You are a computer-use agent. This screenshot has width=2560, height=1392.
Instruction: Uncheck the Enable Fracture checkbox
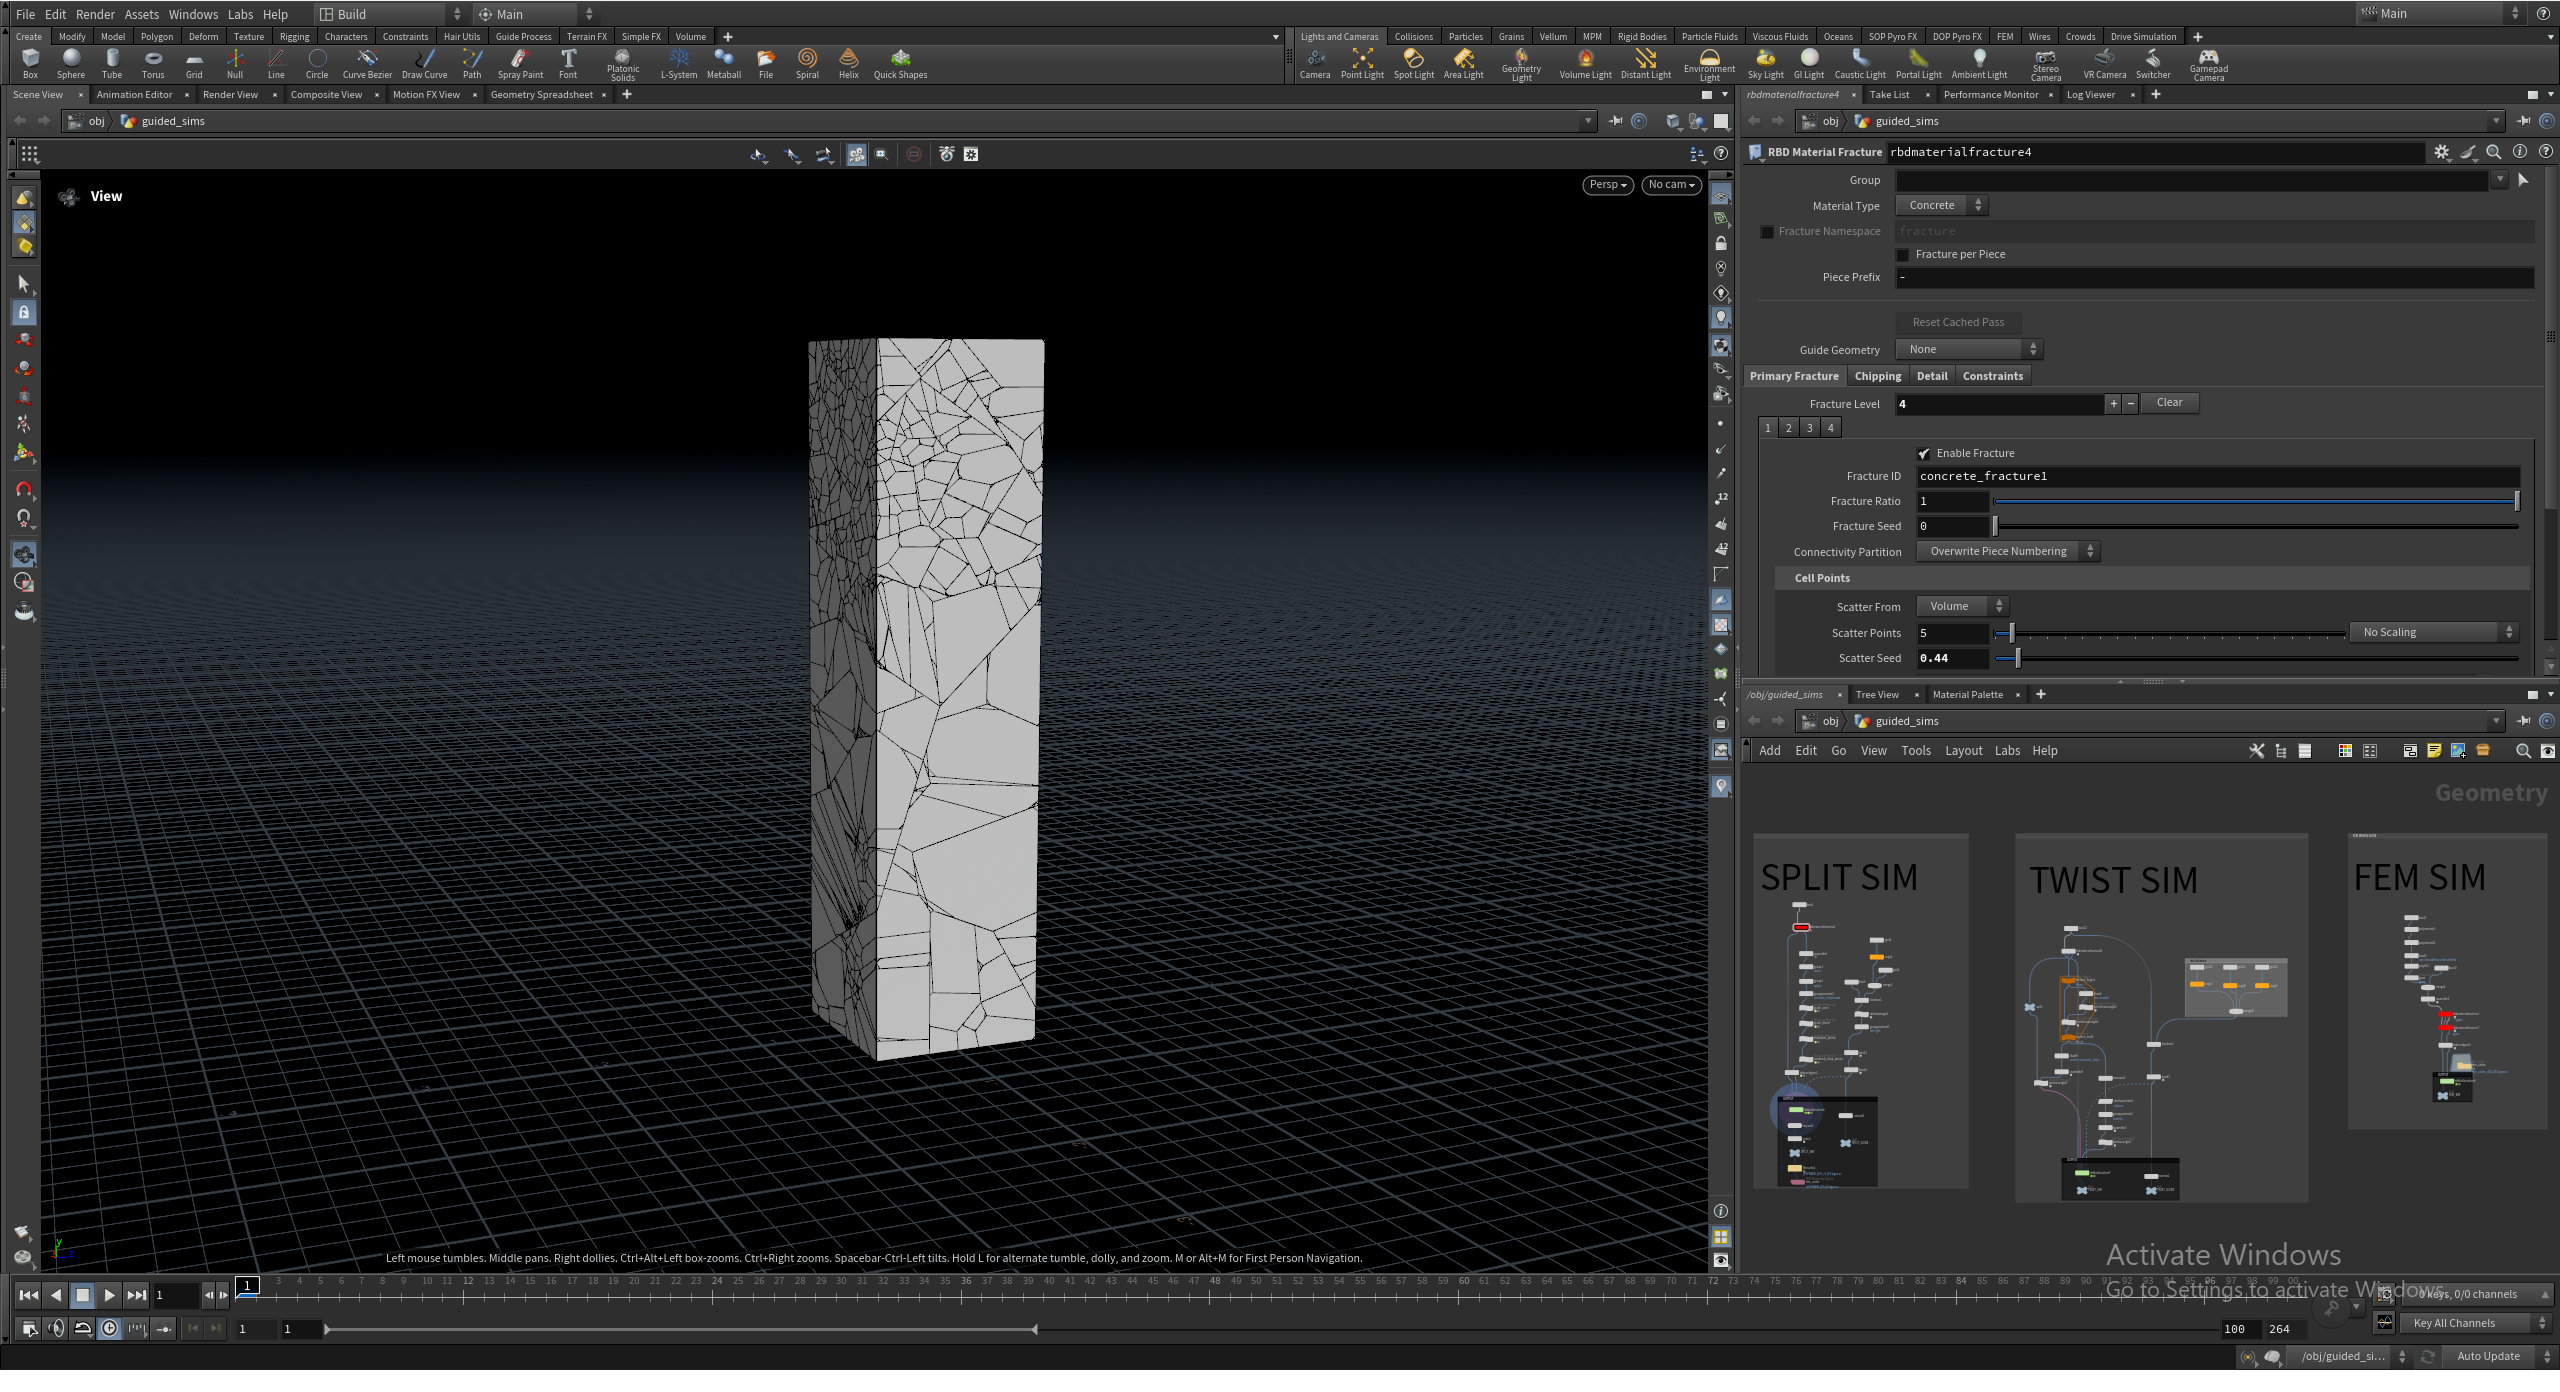tap(1924, 453)
